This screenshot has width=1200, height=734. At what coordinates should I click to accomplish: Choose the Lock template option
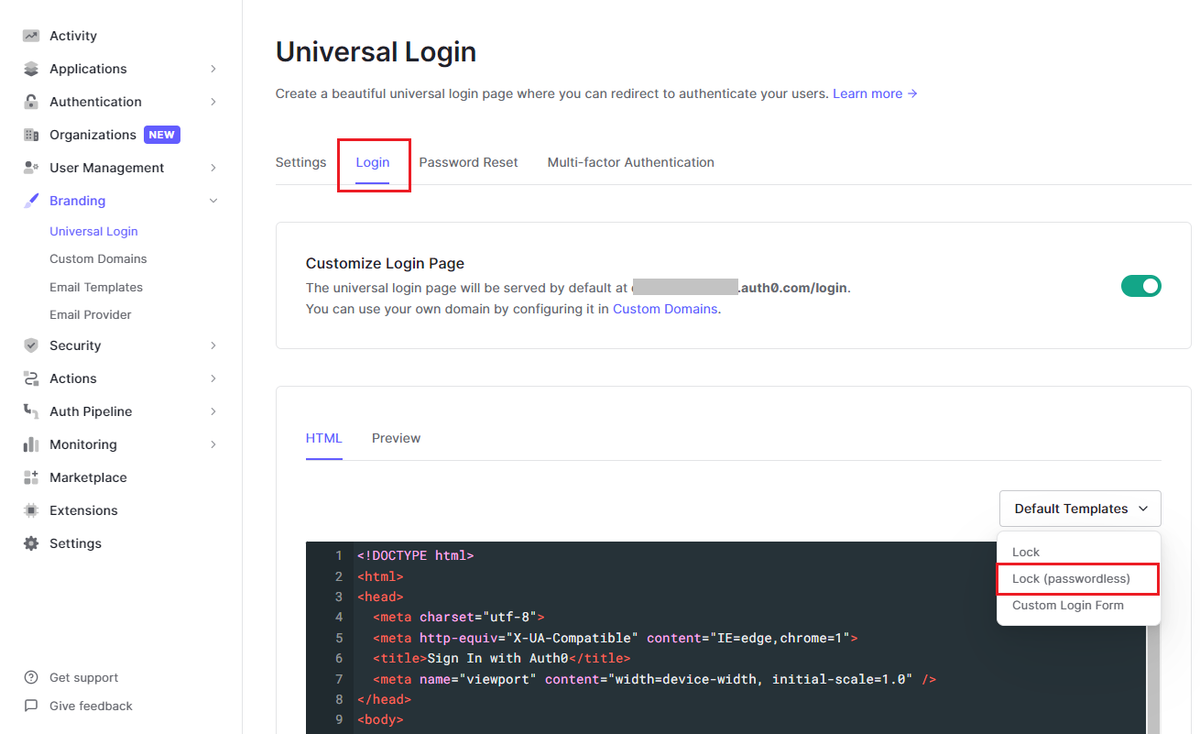coord(1026,552)
